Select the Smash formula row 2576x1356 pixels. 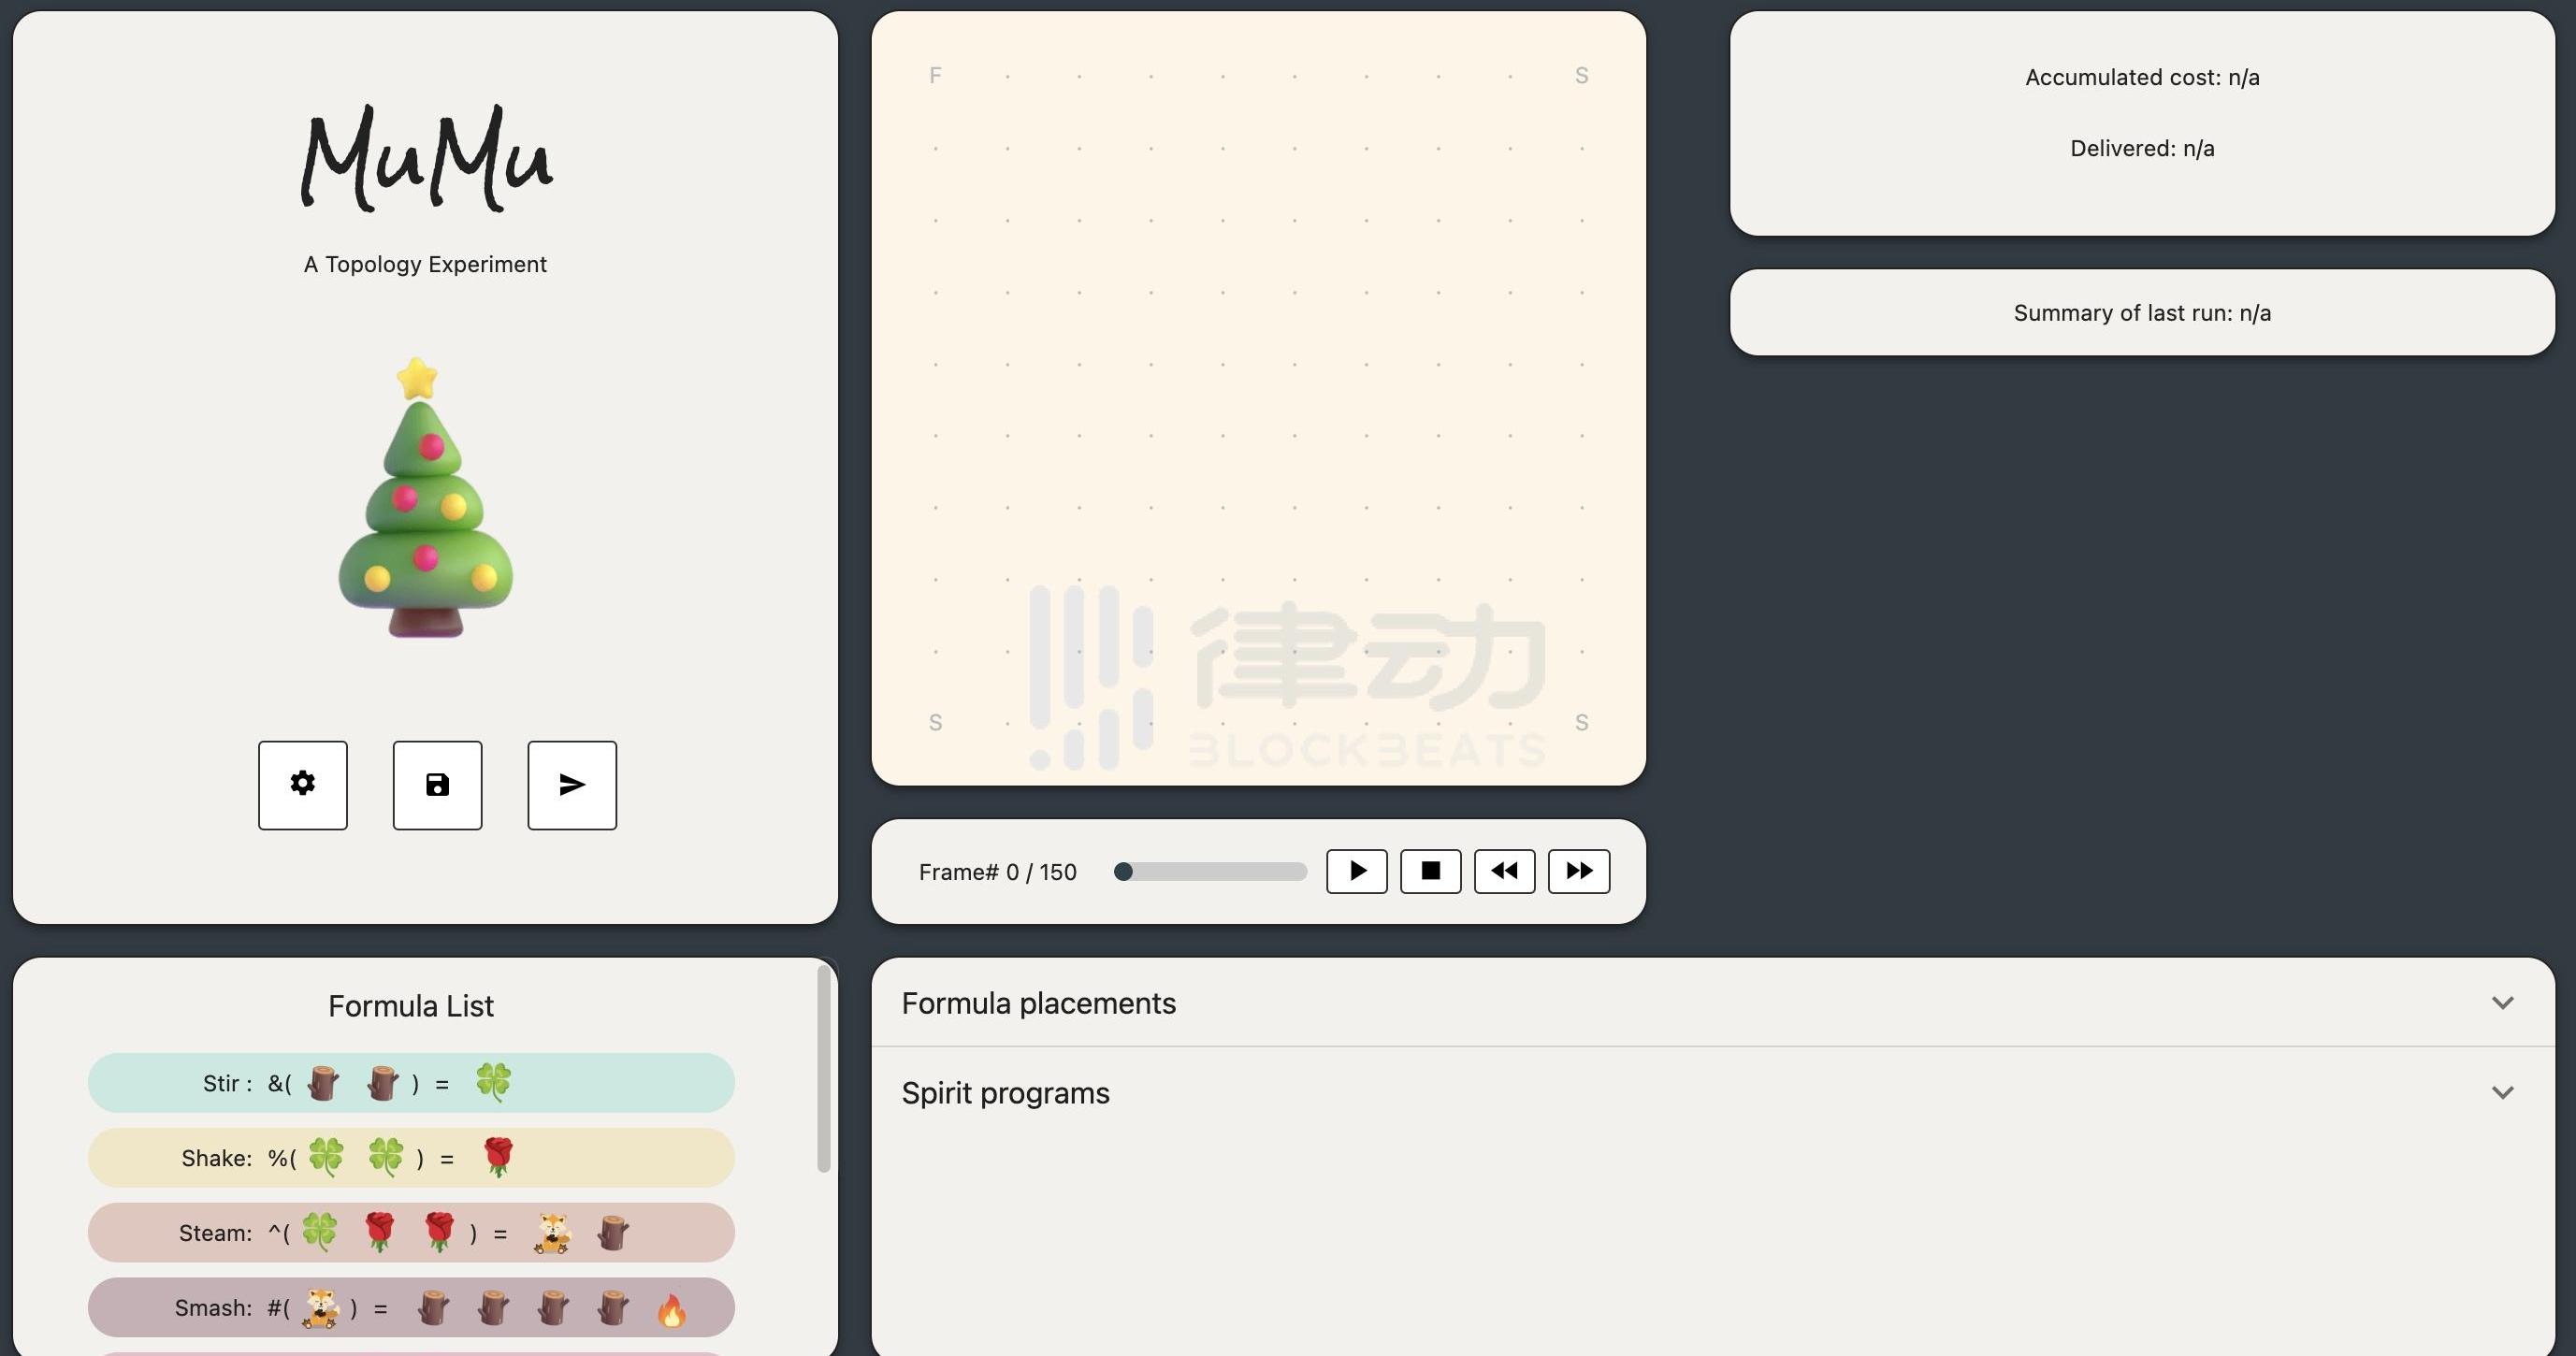tap(411, 1308)
